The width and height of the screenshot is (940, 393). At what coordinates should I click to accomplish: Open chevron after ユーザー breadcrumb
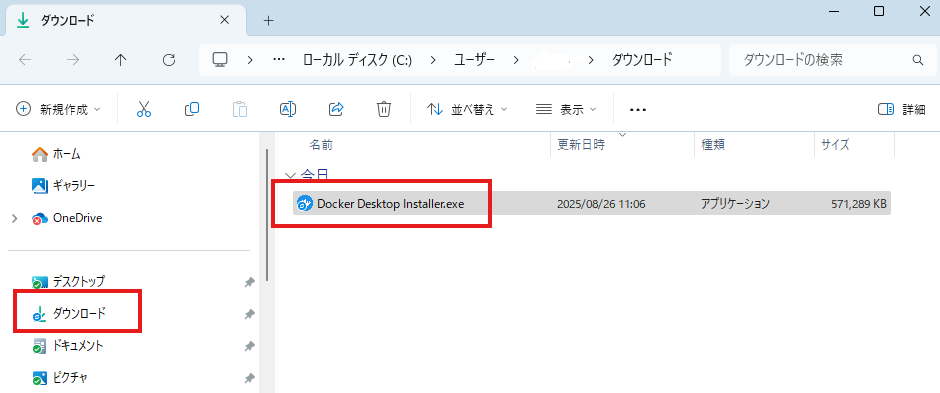(x=516, y=60)
